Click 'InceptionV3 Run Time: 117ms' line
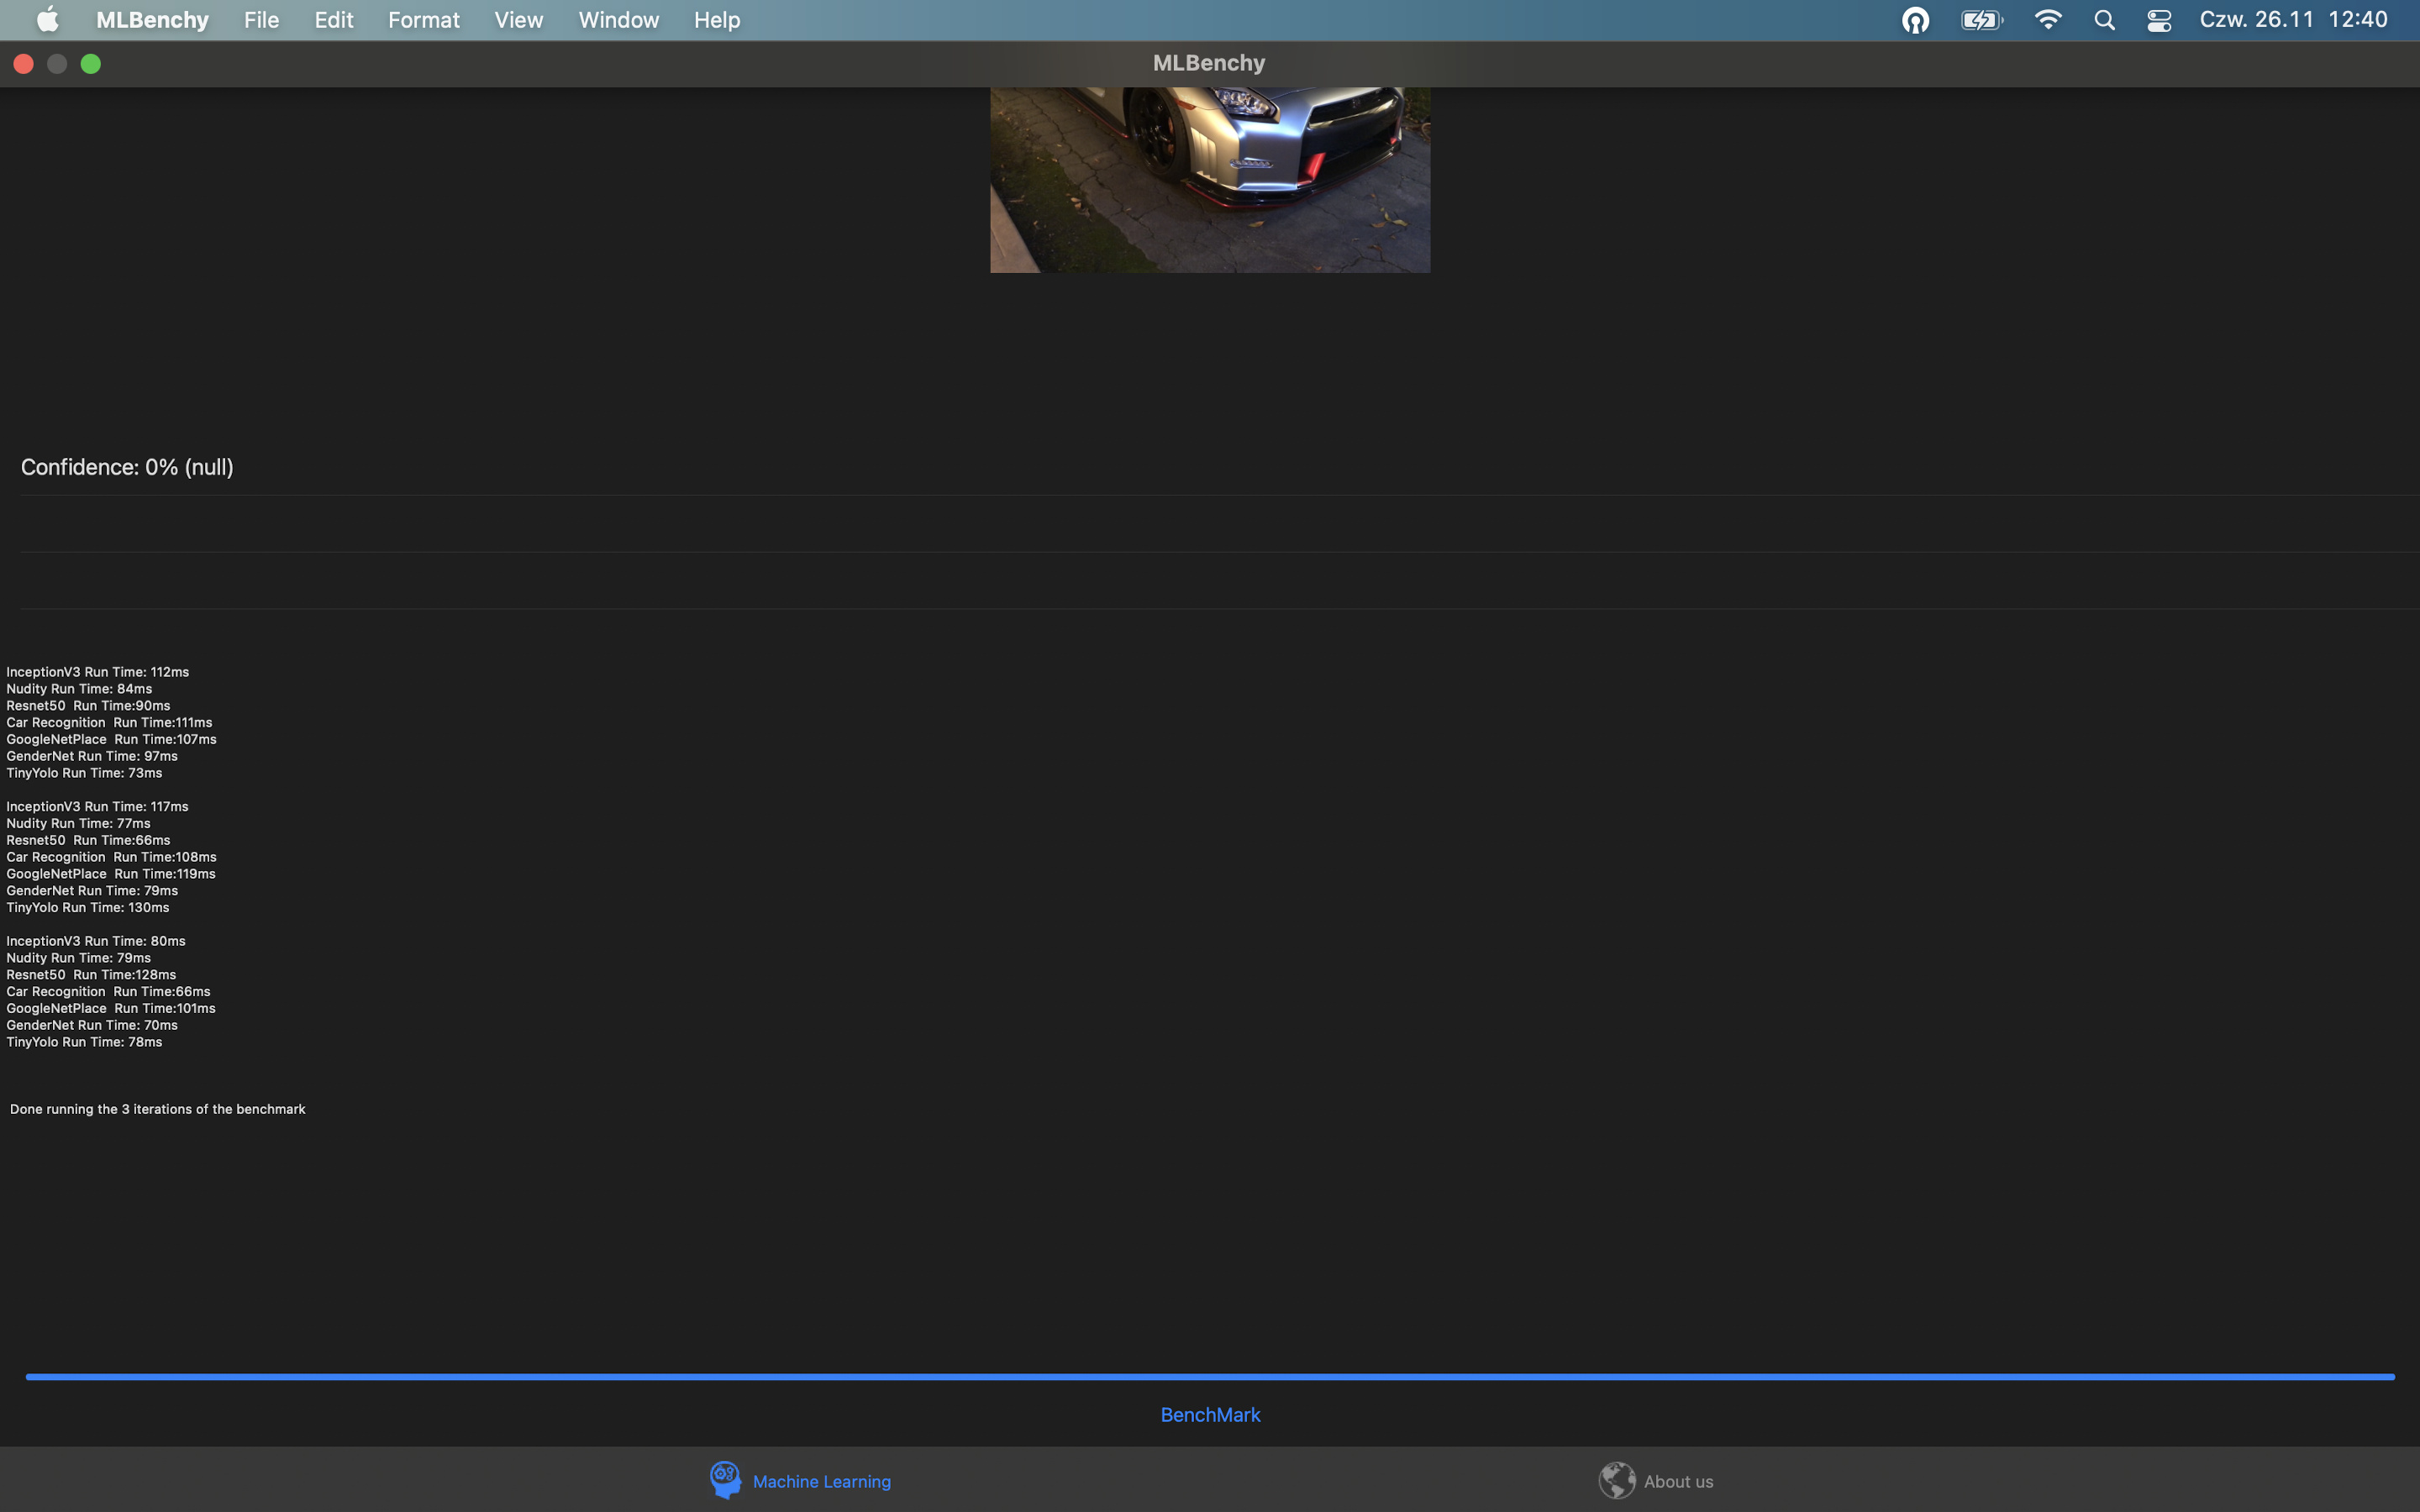This screenshot has height=1512, width=2420. click(97, 807)
